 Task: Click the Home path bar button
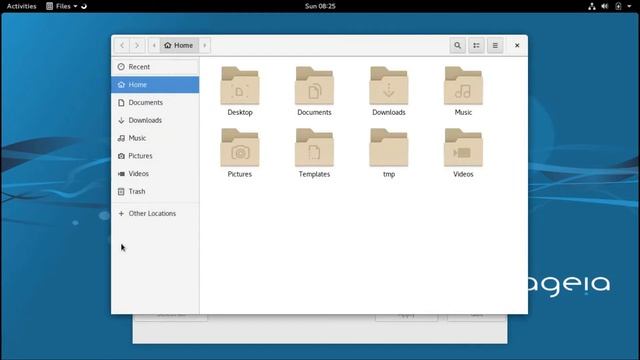point(179,45)
